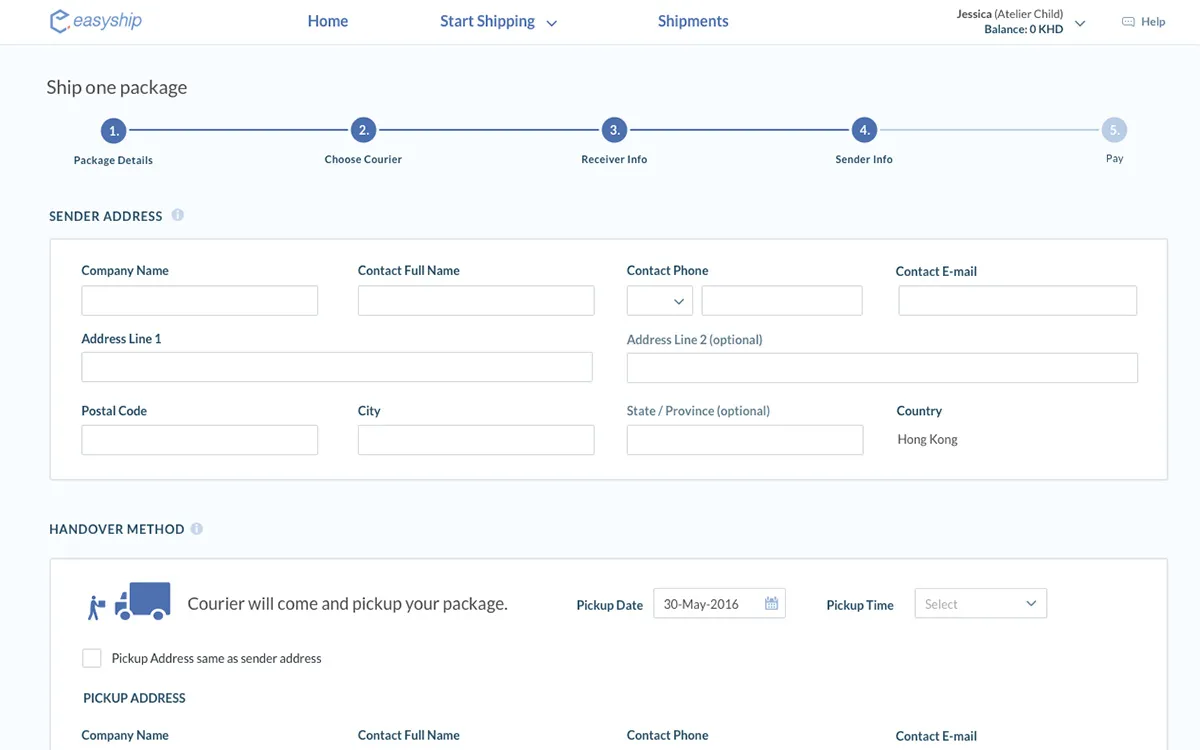Image resolution: width=1200 pixels, height=750 pixels.
Task: Go to Shipments
Action: tap(693, 21)
